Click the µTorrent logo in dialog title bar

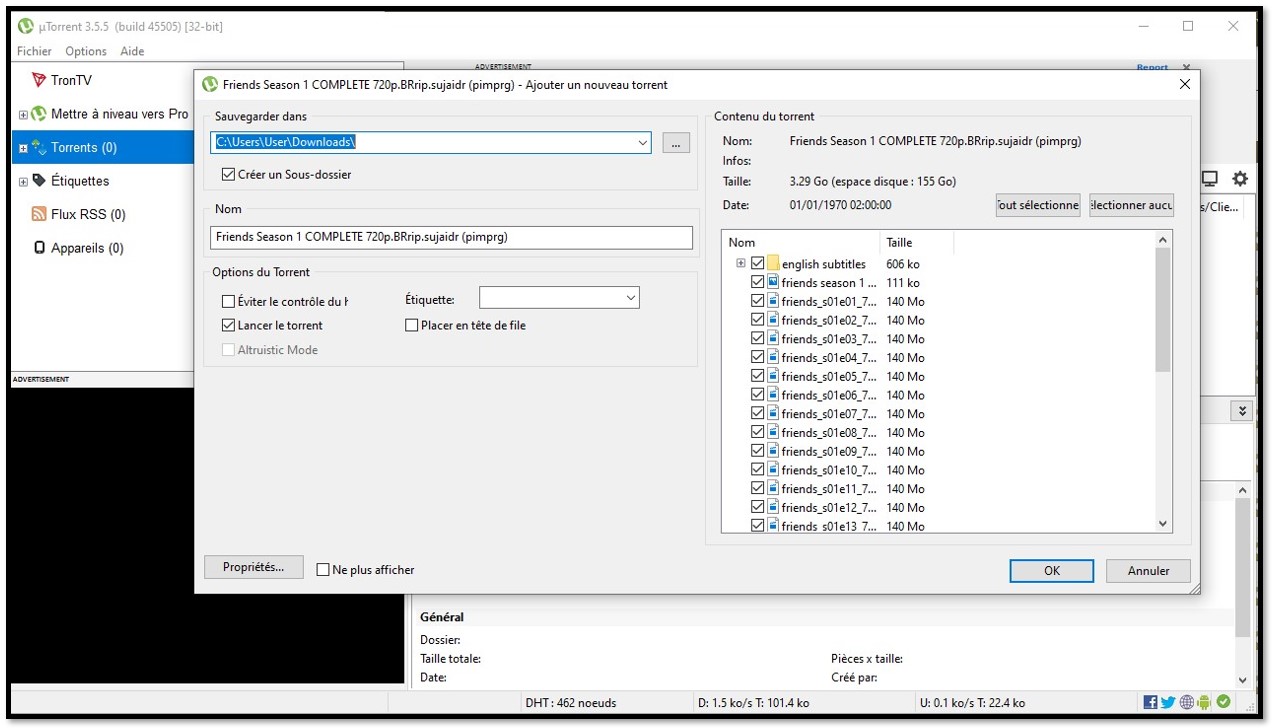tap(210, 85)
